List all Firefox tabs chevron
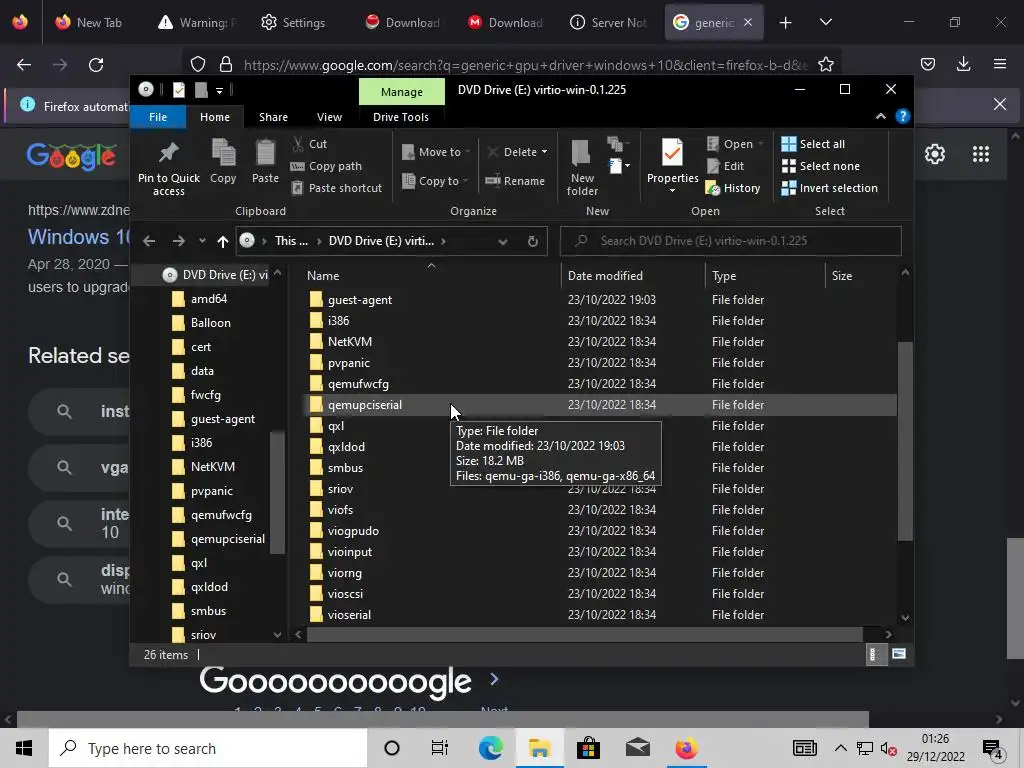The width and height of the screenshot is (1024, 768). pyautogui.click(x=825, y=22)
